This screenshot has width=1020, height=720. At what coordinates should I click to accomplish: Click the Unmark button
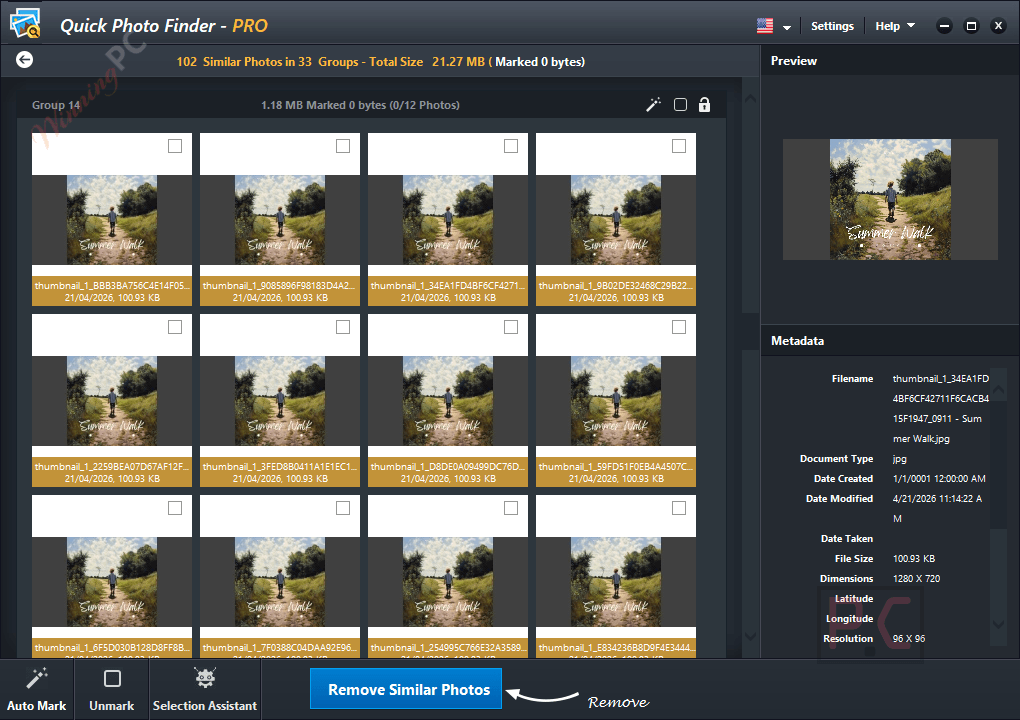coord(112,690)
